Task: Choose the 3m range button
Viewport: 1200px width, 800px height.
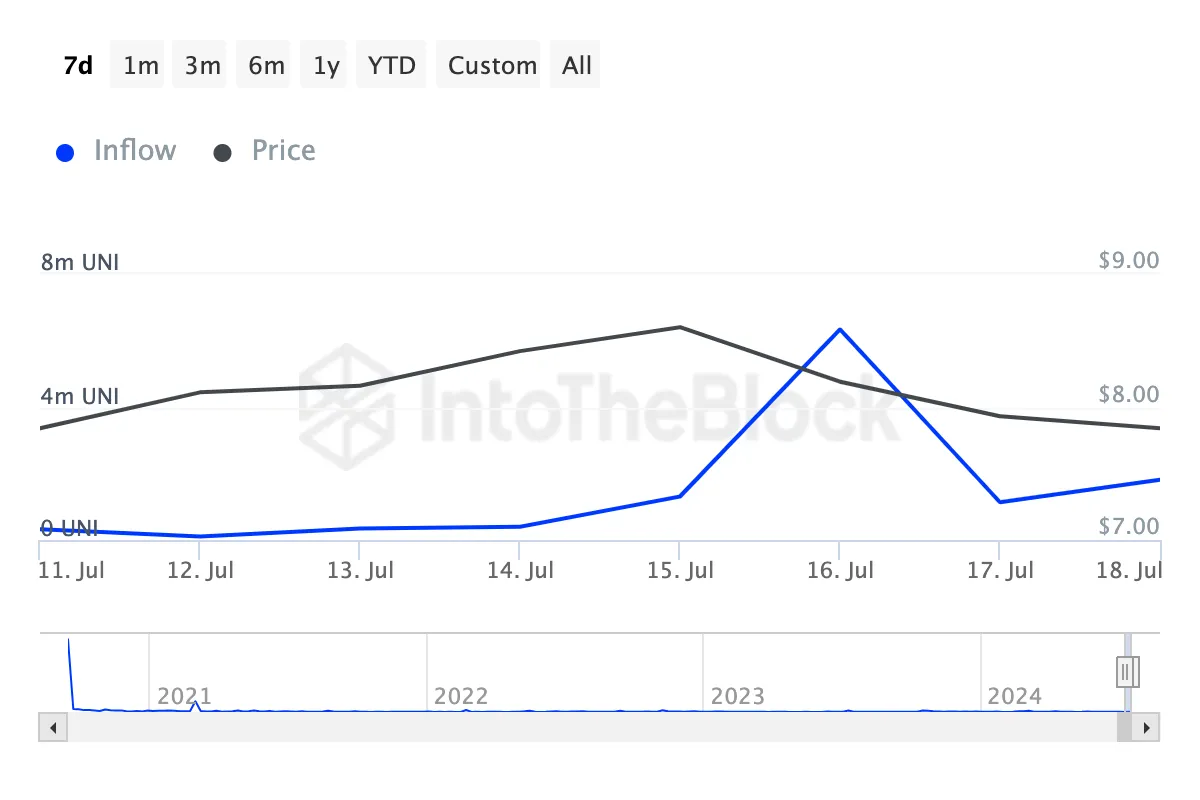Action: 202,66
